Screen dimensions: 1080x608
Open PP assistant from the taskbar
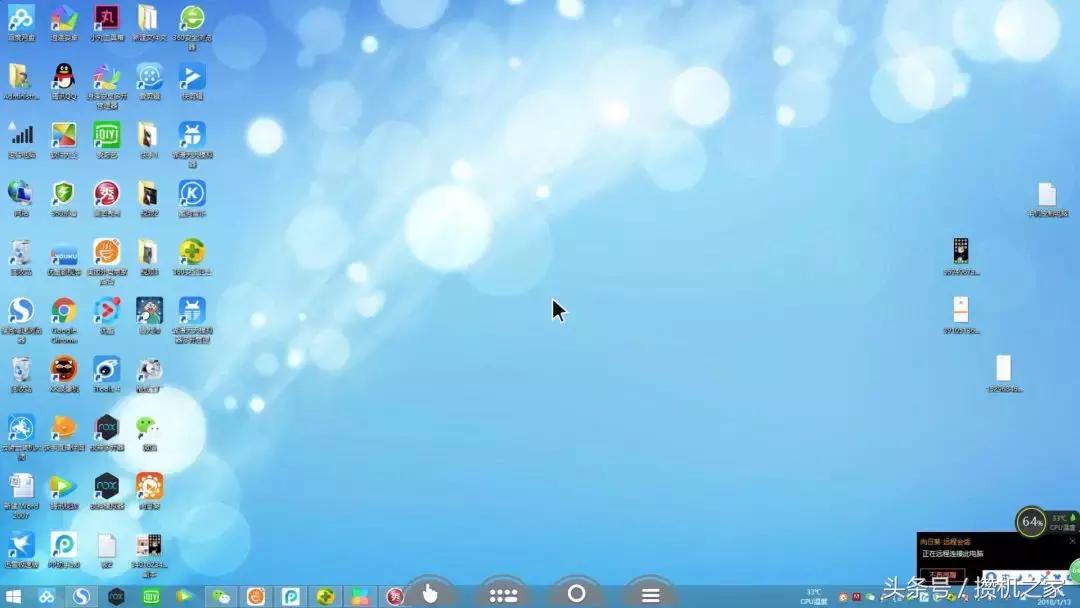pyautogui.click(x=290, y=596)
